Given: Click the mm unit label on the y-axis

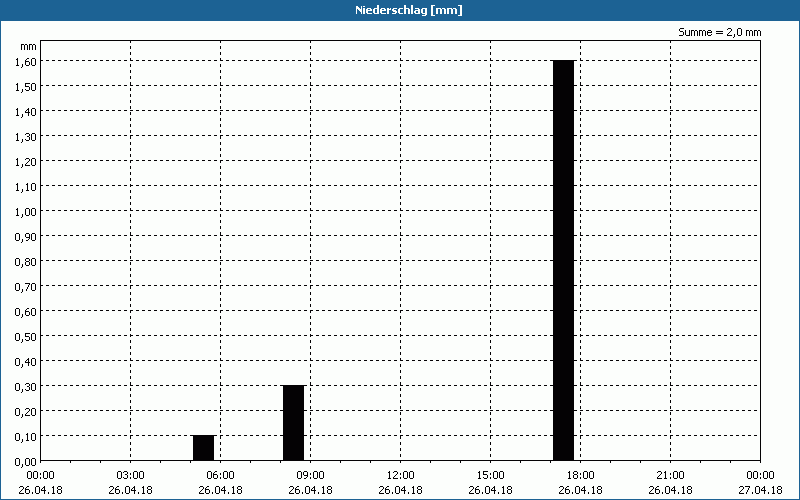Looking at the screenshot, I should tap(28, 46).
